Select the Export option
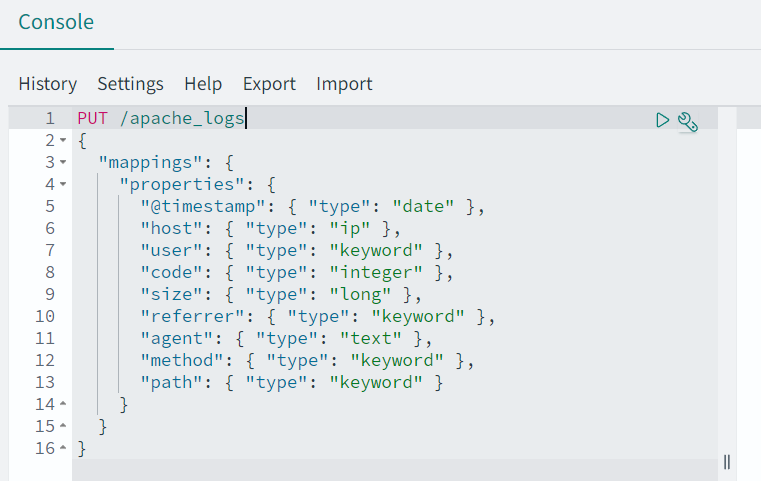Viewport: 761px width, 481px height. coord(269,84)
